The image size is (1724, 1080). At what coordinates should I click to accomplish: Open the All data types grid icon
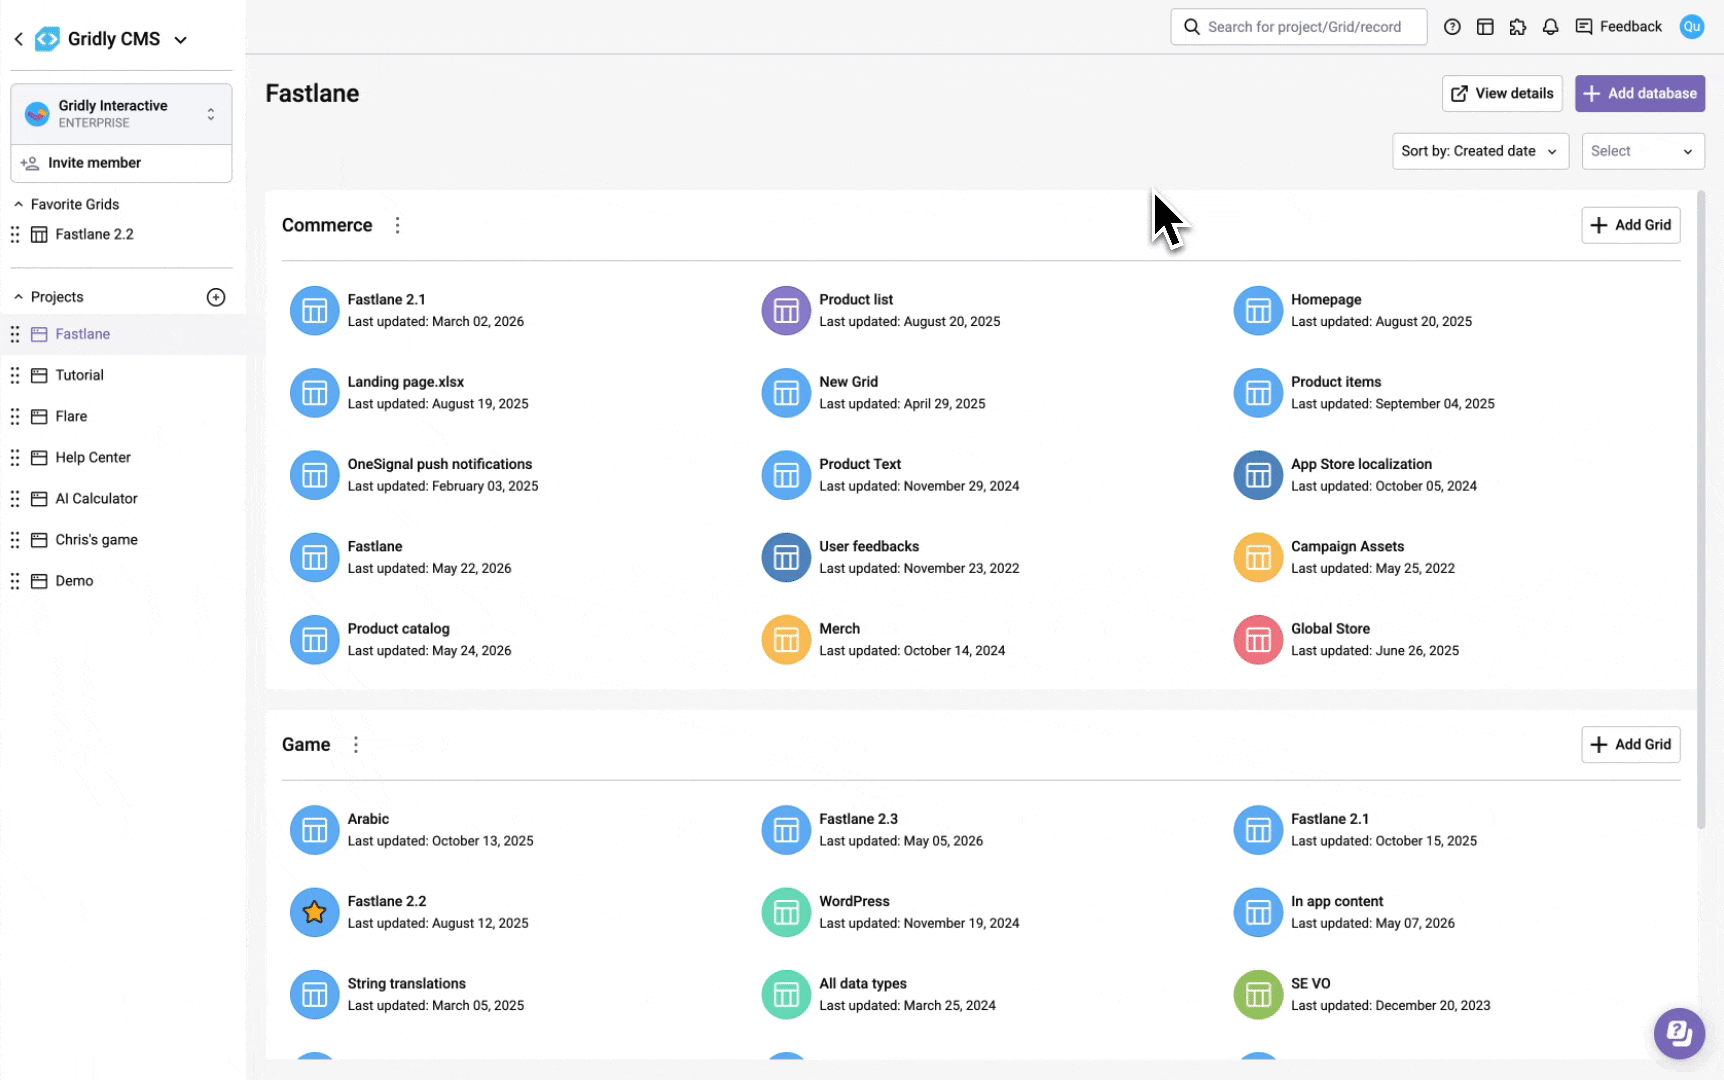point(786,994)
